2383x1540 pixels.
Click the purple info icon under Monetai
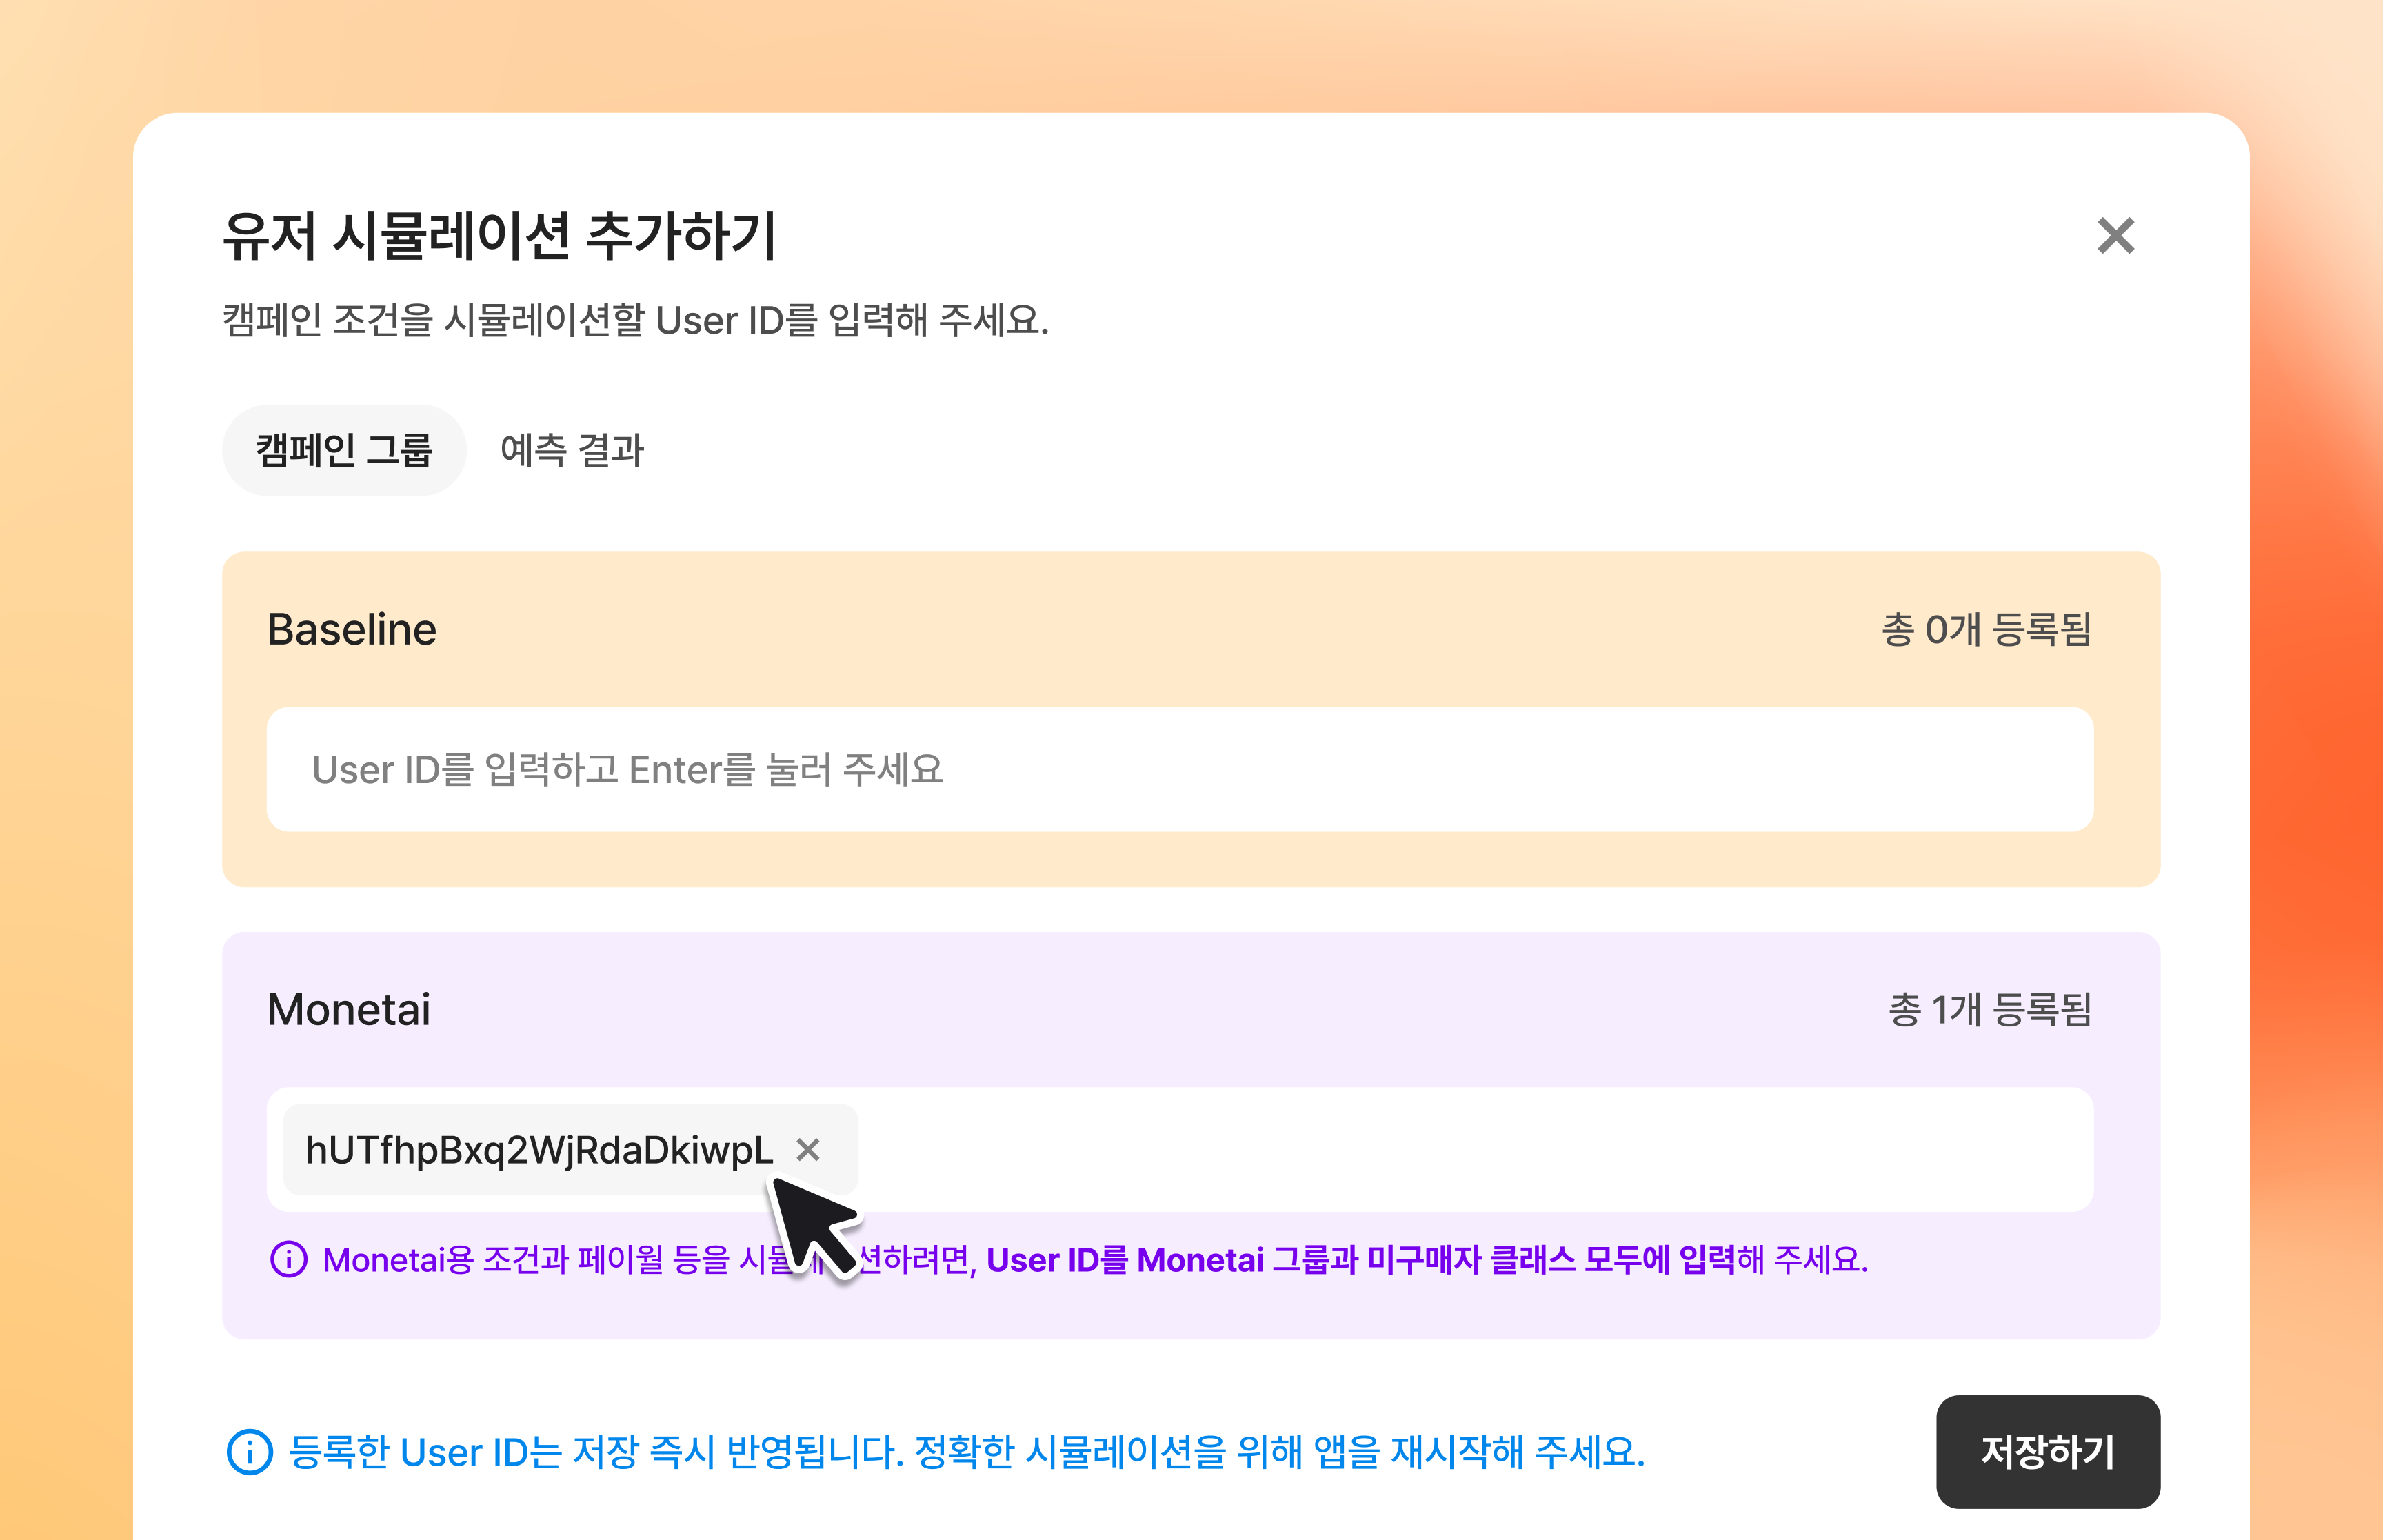point(289,1259)
